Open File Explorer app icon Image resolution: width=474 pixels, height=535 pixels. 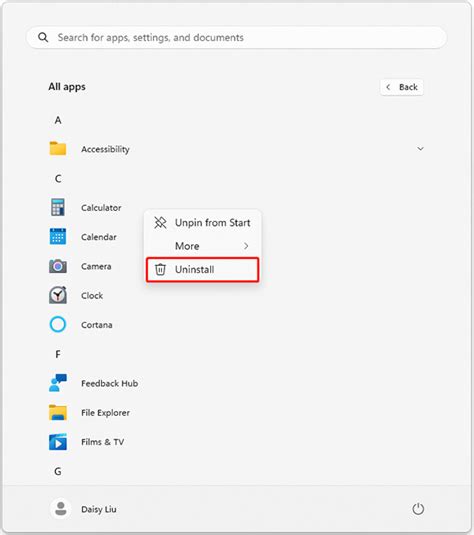click(x=58, y=412)
